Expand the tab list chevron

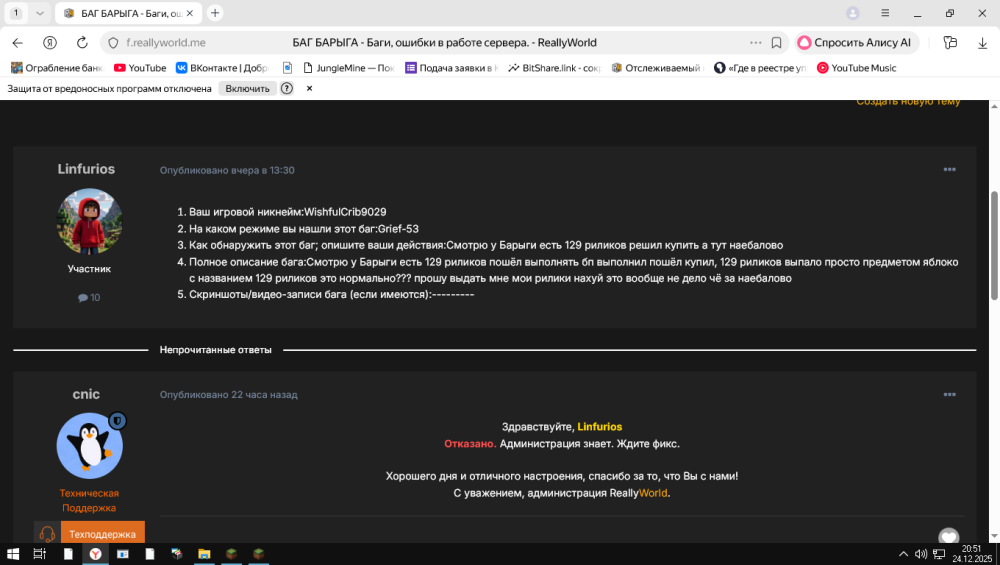(x=40, y=13)
